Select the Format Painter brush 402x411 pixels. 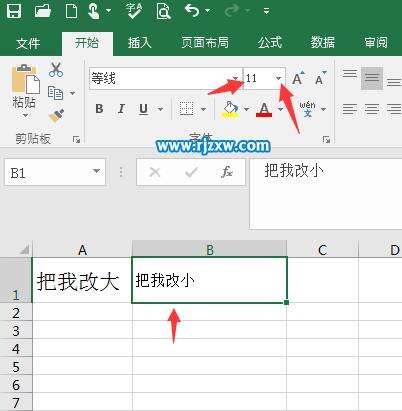pyautogui.click(x=56, y=116)
